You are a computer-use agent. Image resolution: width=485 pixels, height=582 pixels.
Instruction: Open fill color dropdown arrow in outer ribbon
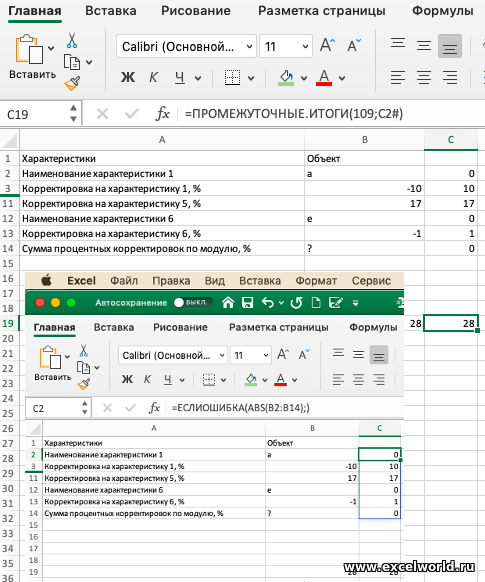304,78
